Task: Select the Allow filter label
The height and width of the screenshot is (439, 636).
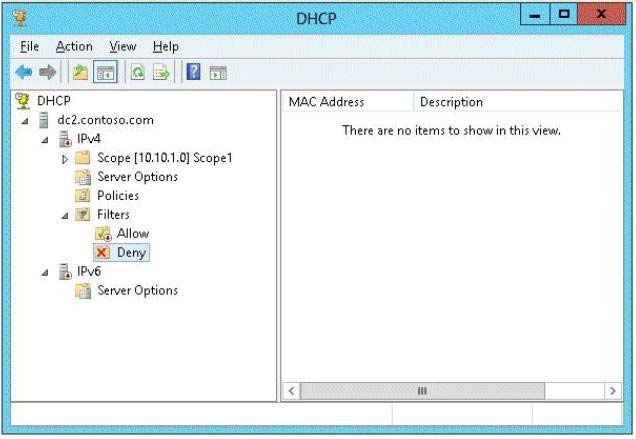Action: click(x=133, y=233)
